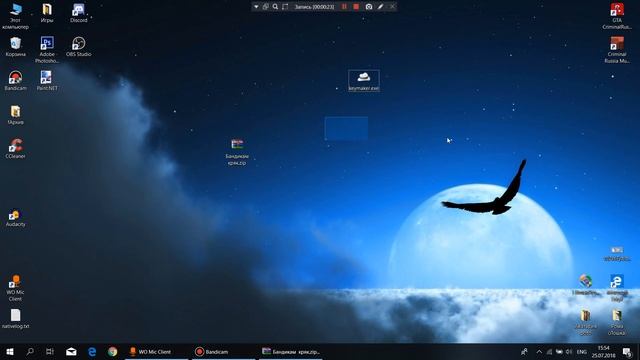Select the Adobe Photoshop desktop shortcut
Screen dimensions: 640x360
click(47, 50)
